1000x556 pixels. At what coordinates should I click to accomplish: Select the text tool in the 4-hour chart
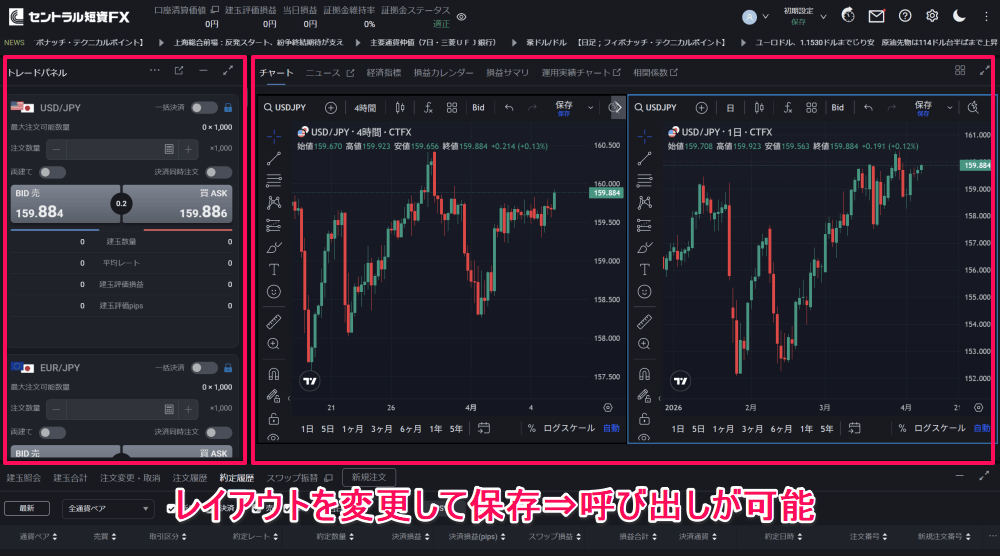(274, 269)
